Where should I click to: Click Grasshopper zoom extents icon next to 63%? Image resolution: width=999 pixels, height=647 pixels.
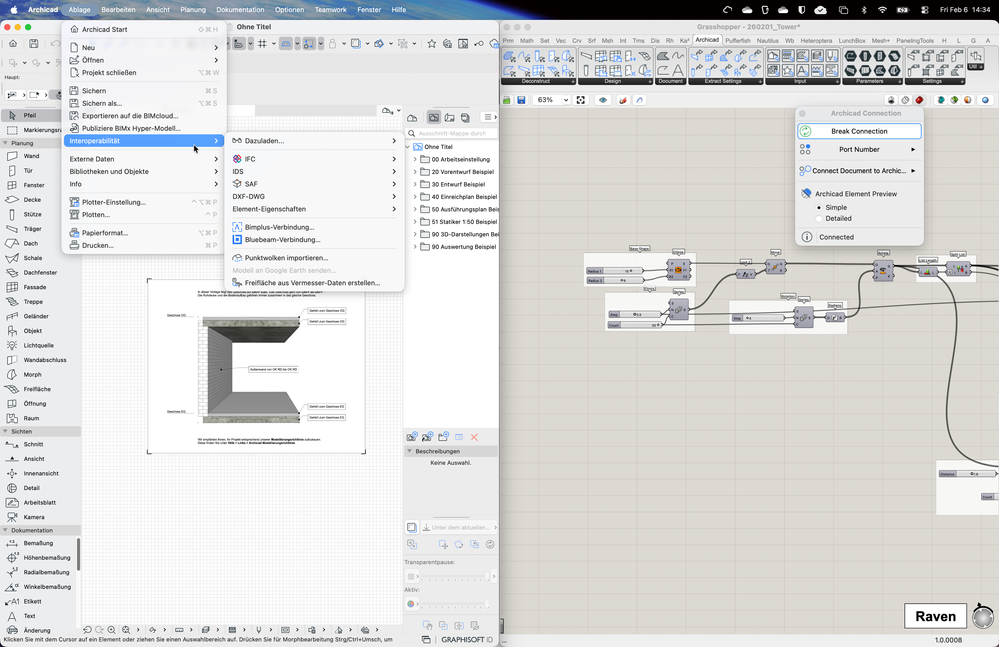(580, 100)
